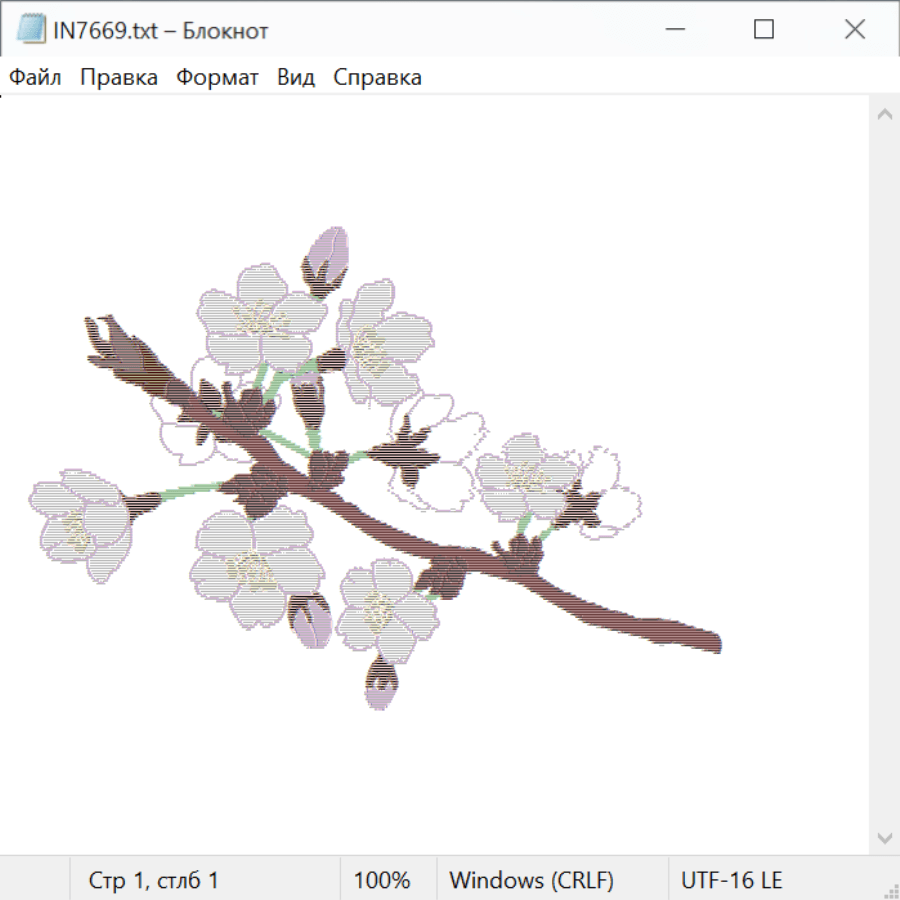900x900 pixels.
Task: Click the Windows (CRLF) line ending indicator
Action: click(x=531, y=880)
